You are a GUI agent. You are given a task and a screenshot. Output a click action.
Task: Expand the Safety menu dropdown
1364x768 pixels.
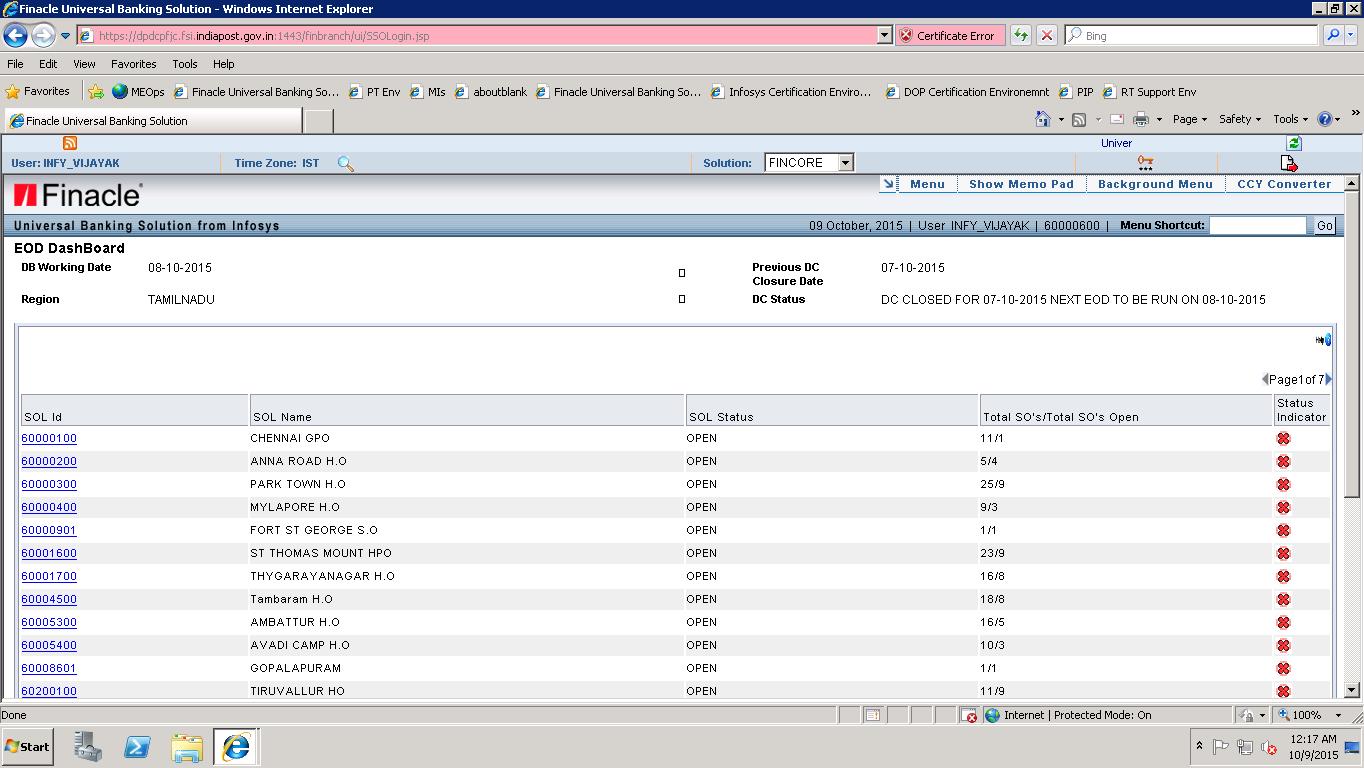pyautogui.click(x=1240, y=119)
